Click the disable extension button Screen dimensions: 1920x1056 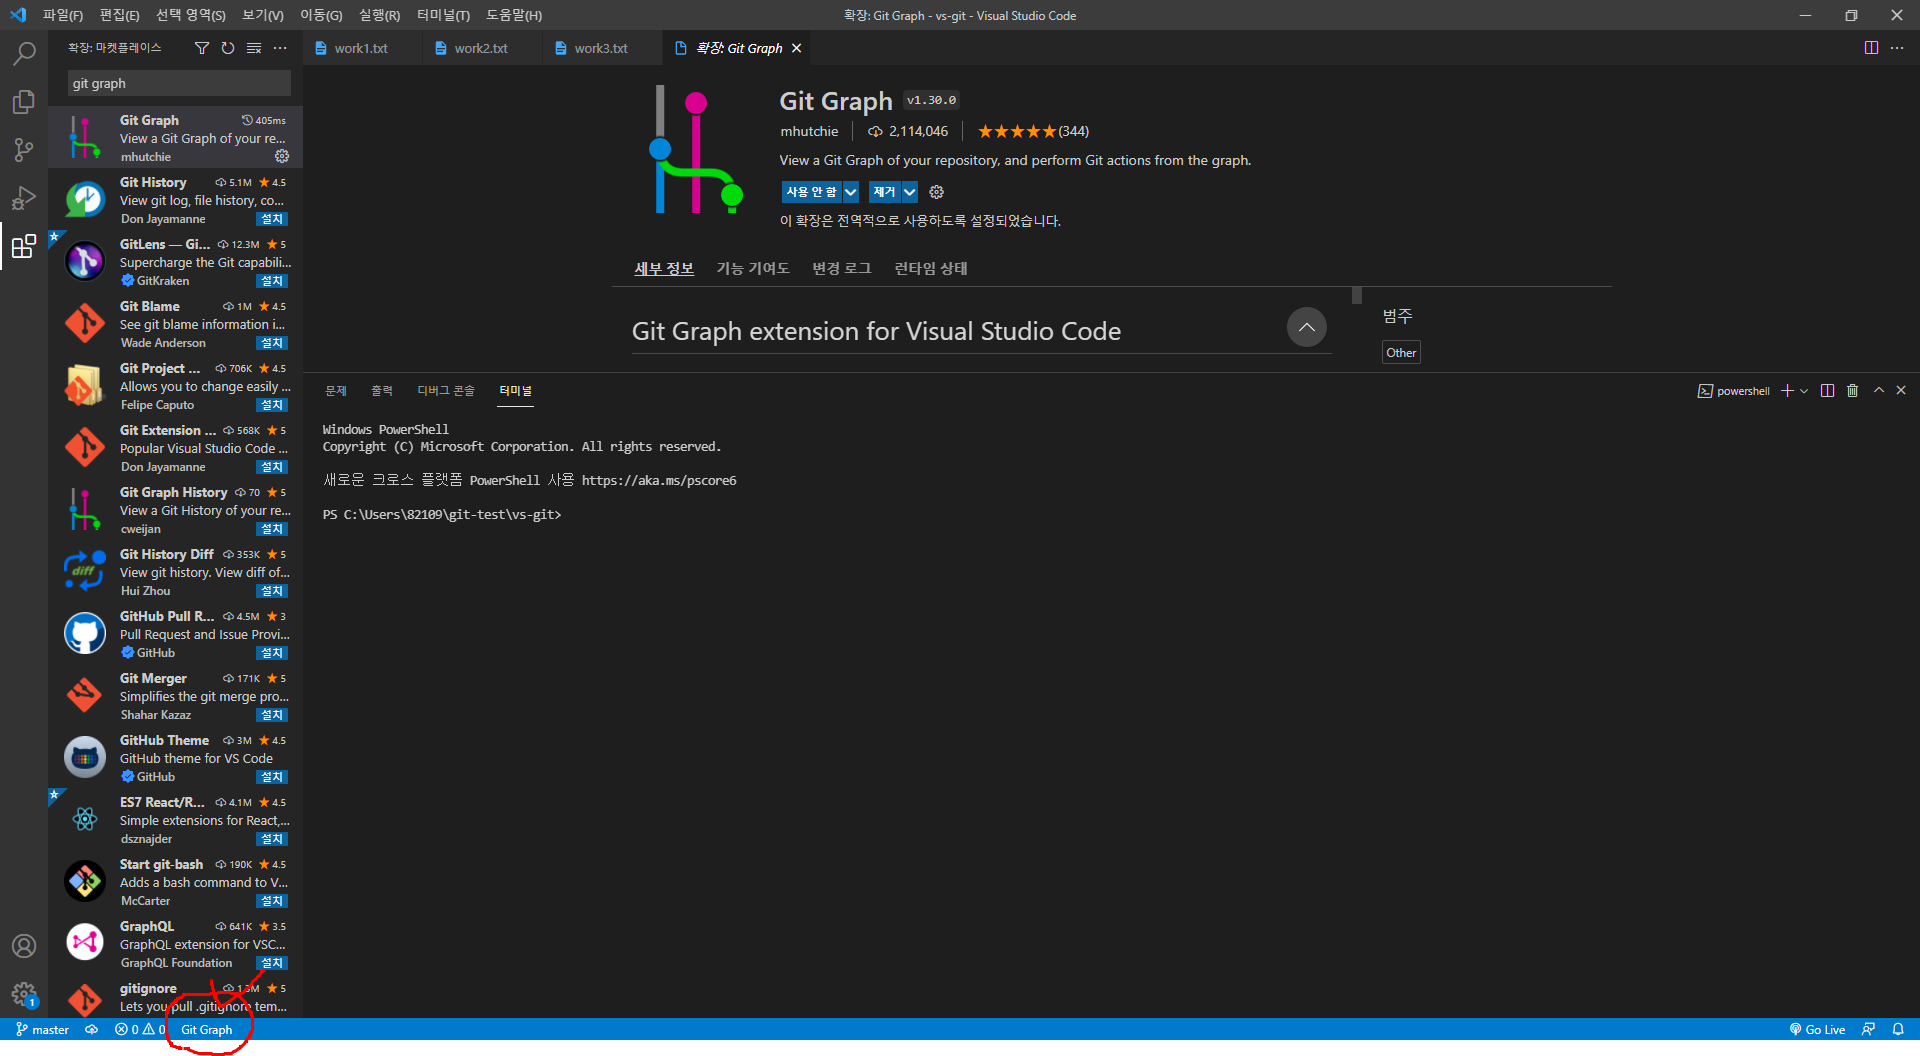[x=811, y=192]
